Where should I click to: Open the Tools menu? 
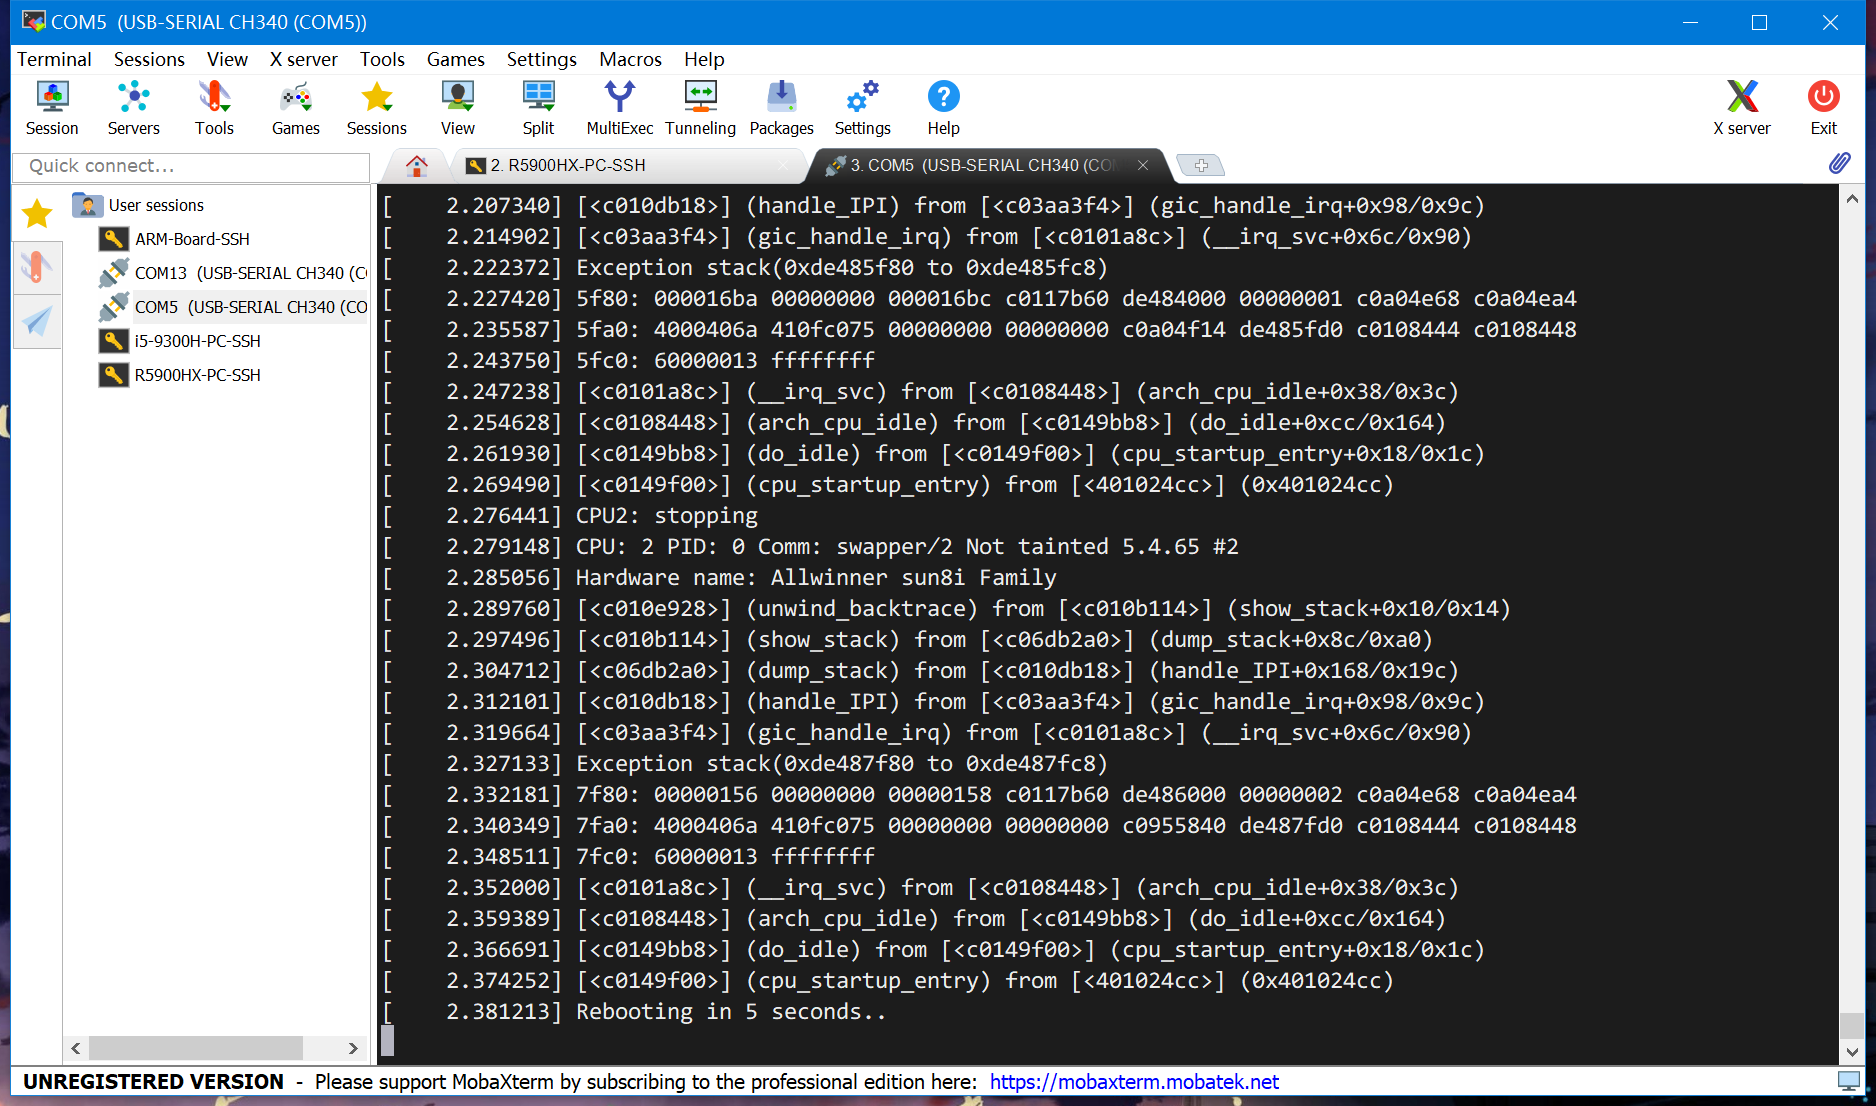coord(382,59)
